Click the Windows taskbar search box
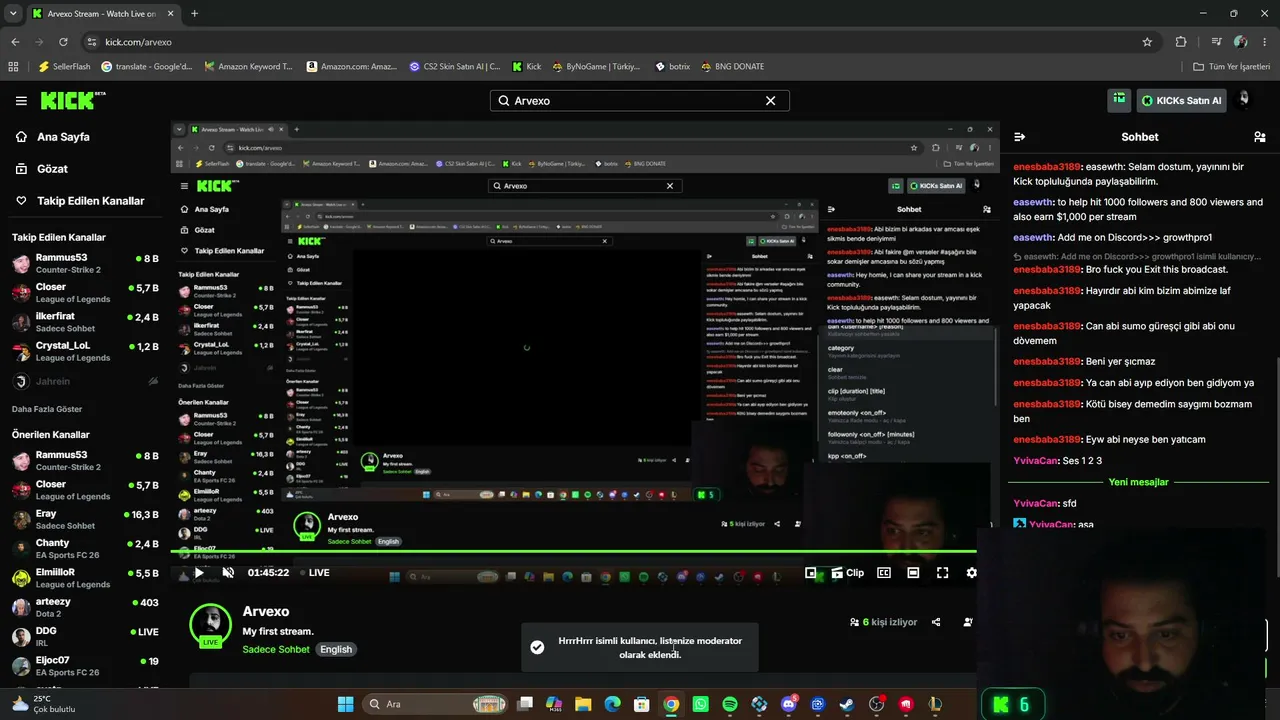 (434, 704)
